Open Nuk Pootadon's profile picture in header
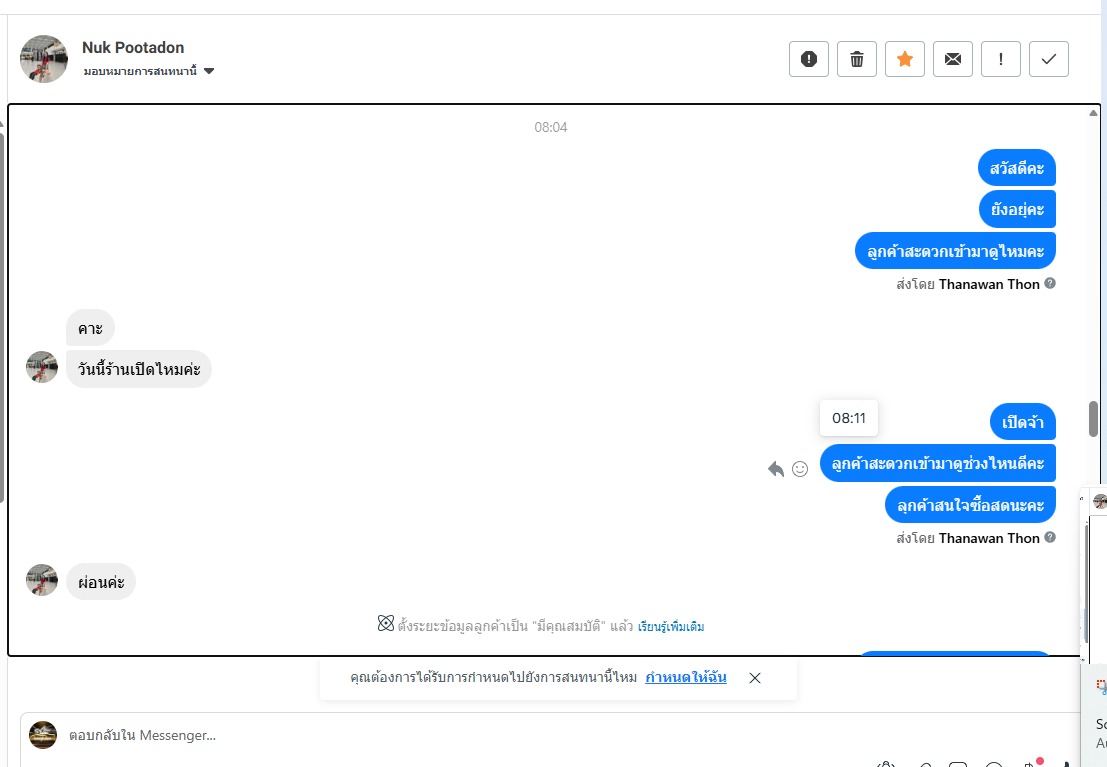This screenshot has width=1107, height=767. click(x=44, y=59)
